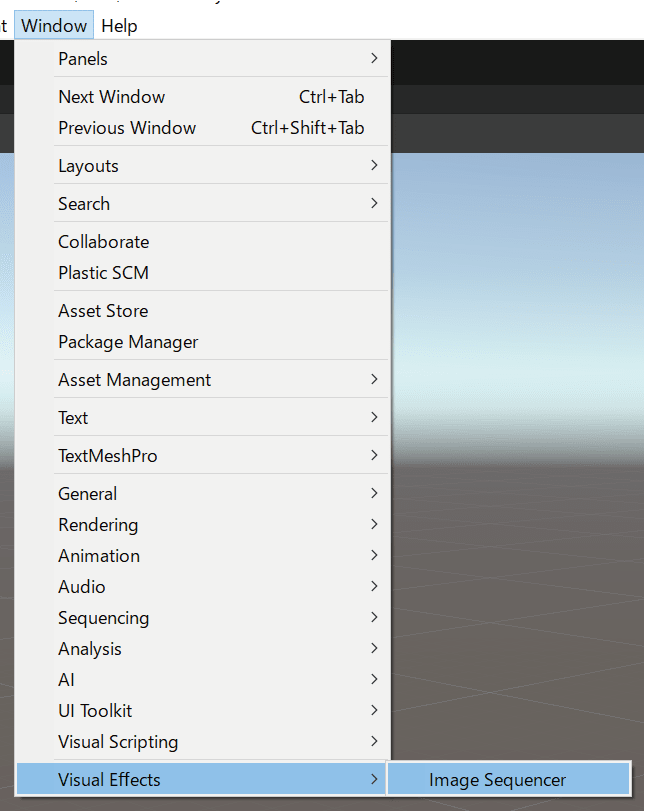This screenshot has height=811, width=645.
Task: Launch the Package Manager
Action: 202,342
